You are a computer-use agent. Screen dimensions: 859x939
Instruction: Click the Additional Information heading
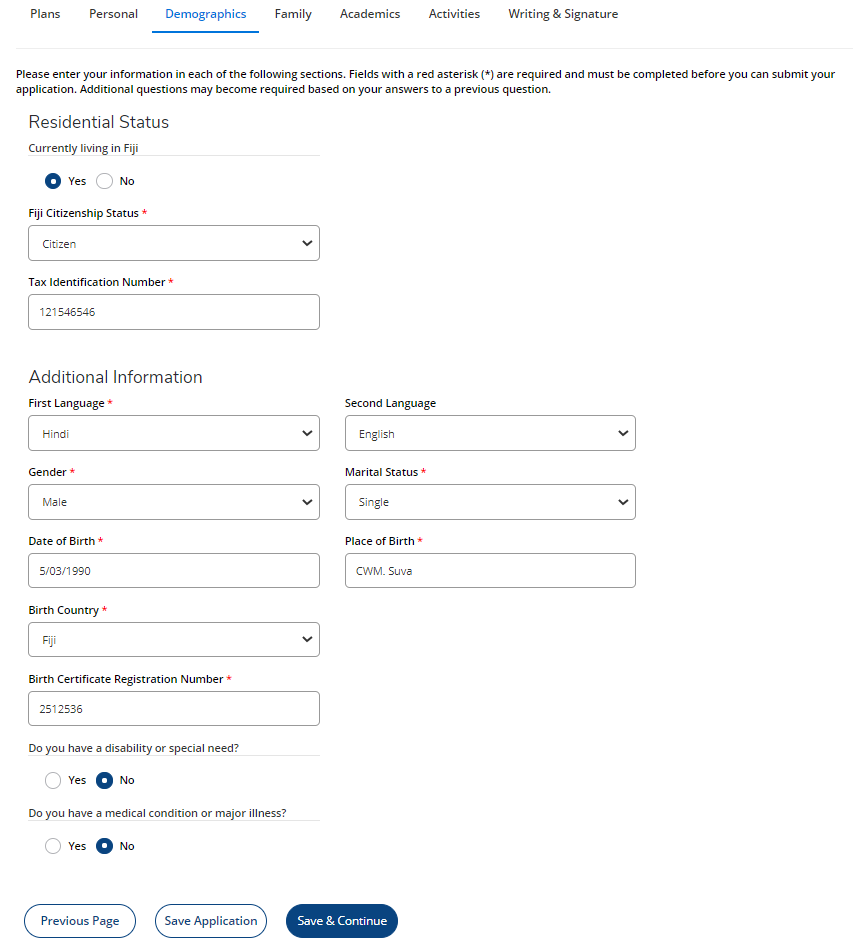pyautogui.click(x=116, y=377)
